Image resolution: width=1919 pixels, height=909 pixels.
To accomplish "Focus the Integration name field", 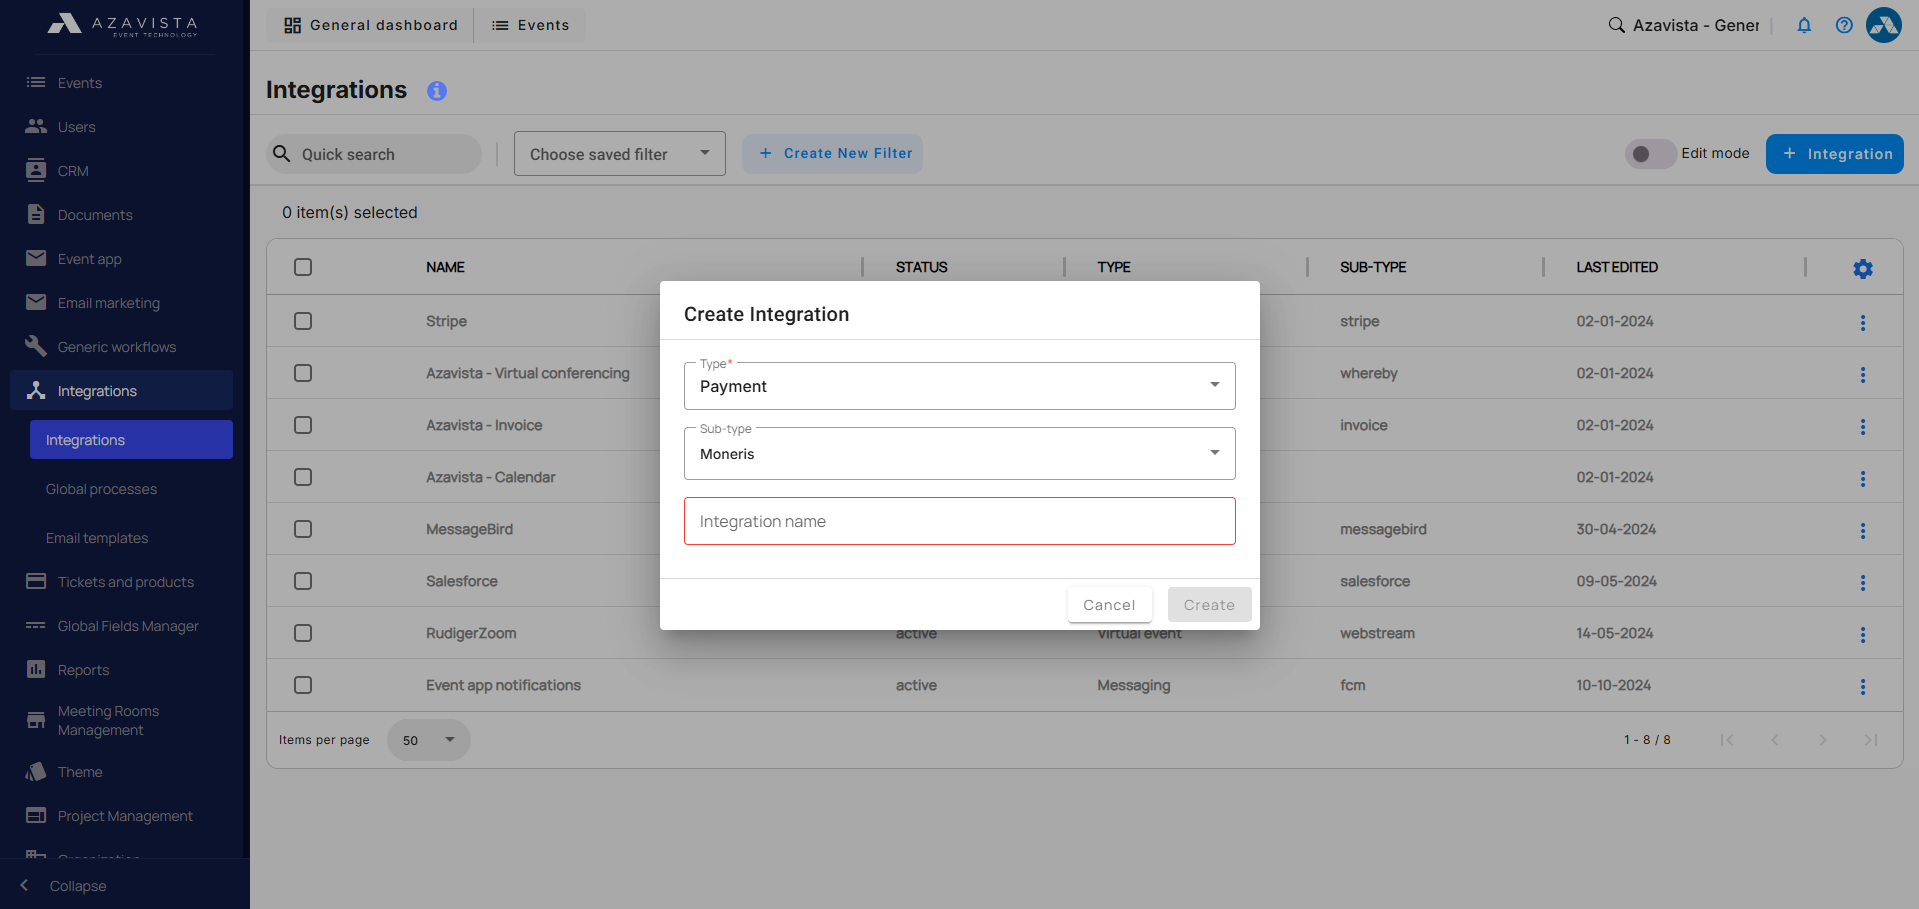I will tap(960, 521).
